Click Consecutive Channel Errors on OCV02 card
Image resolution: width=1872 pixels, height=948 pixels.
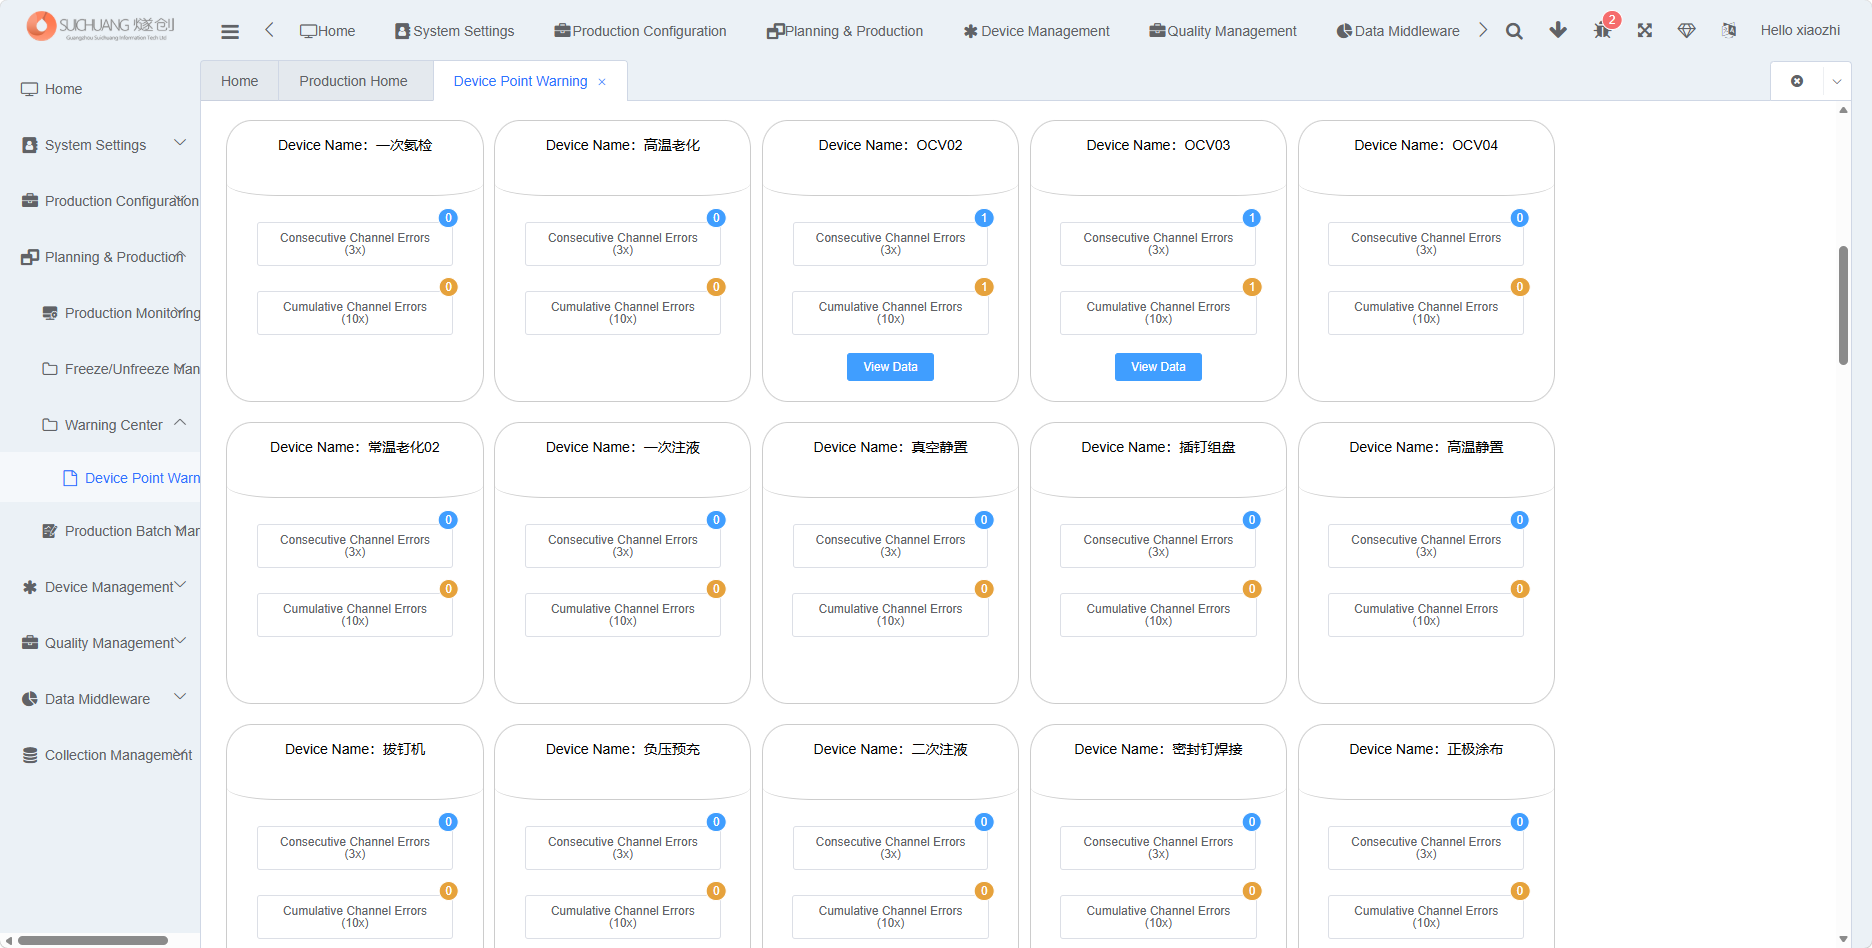(890, 244)
